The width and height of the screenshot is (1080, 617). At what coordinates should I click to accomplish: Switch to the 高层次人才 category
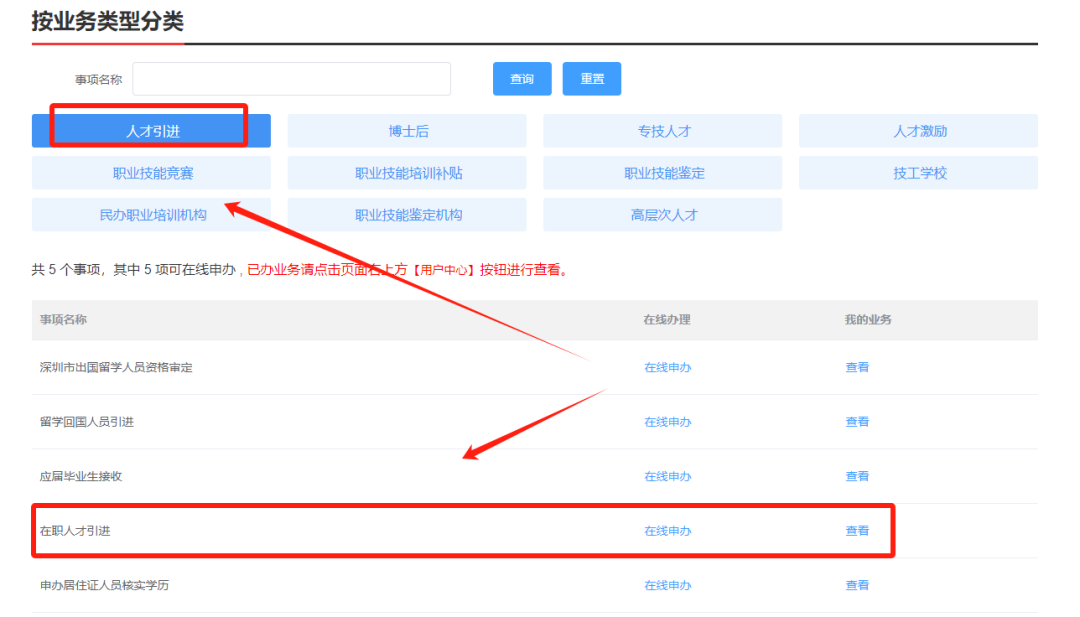(663, 215)
